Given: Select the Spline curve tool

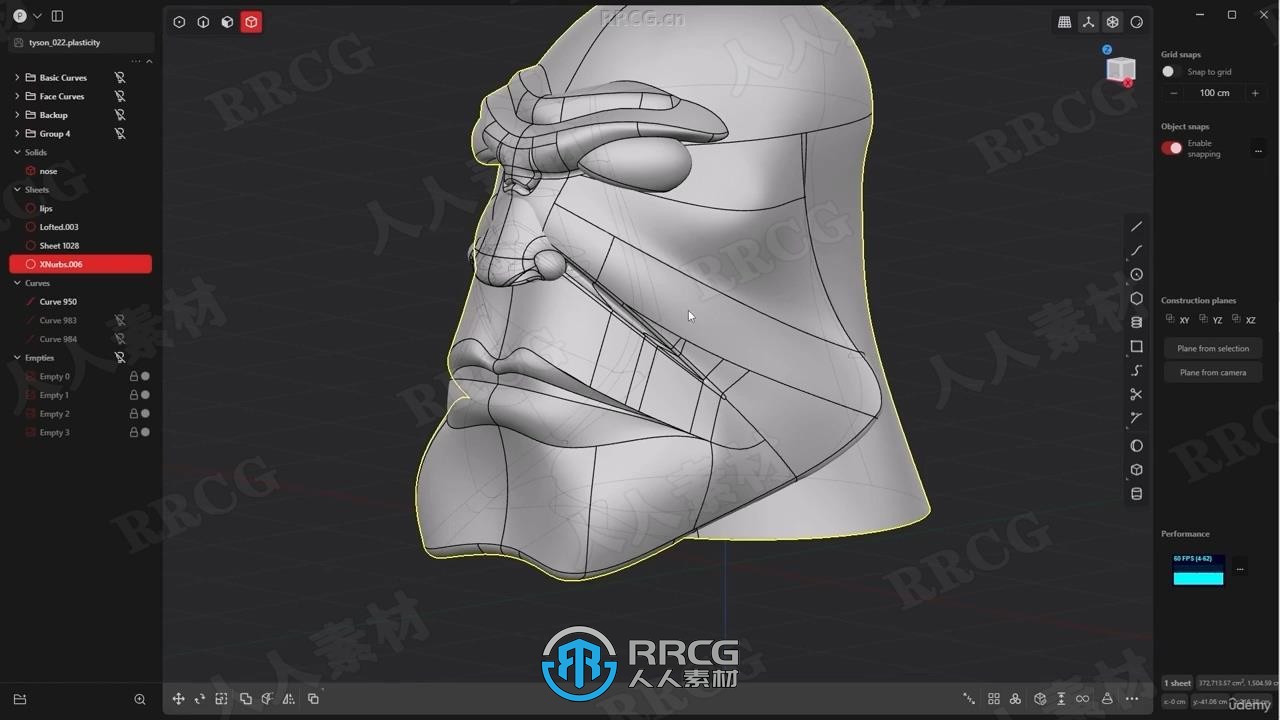Looking at the screenshot, I should pos(1136,250).
